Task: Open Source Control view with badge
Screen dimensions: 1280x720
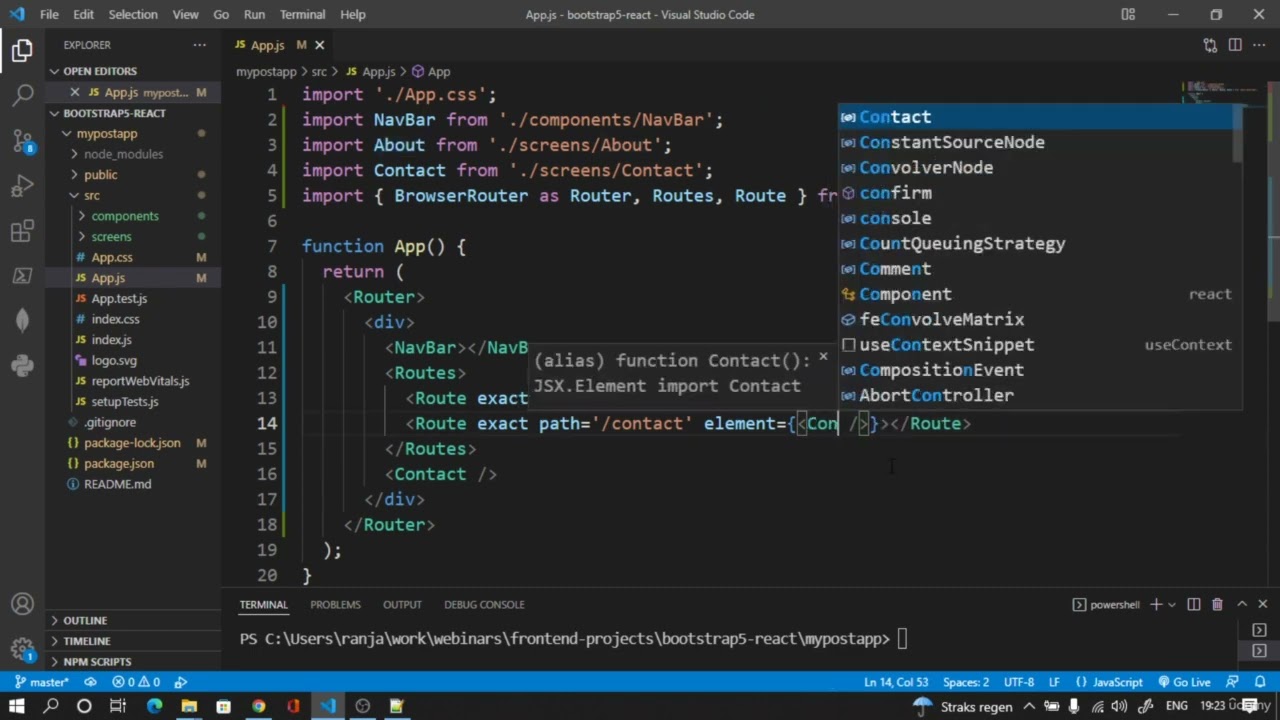Action: tap(22, 141)
